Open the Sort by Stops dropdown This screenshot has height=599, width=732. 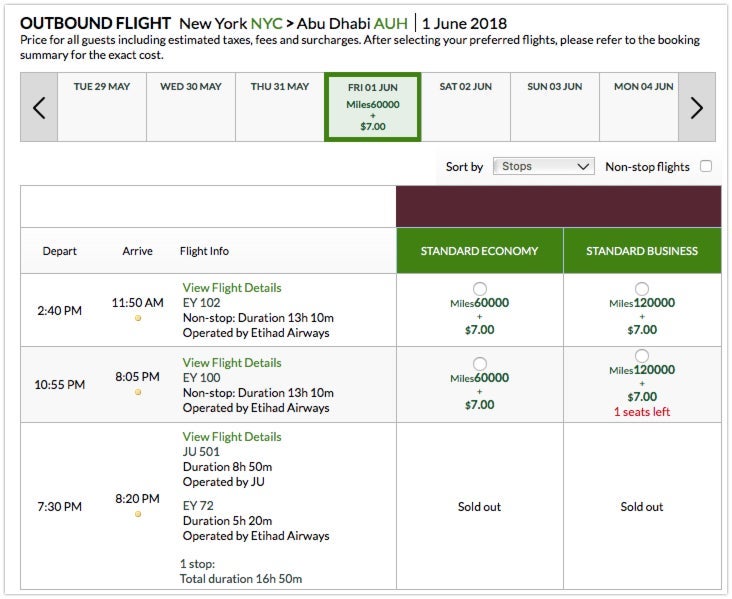point(545,167)
